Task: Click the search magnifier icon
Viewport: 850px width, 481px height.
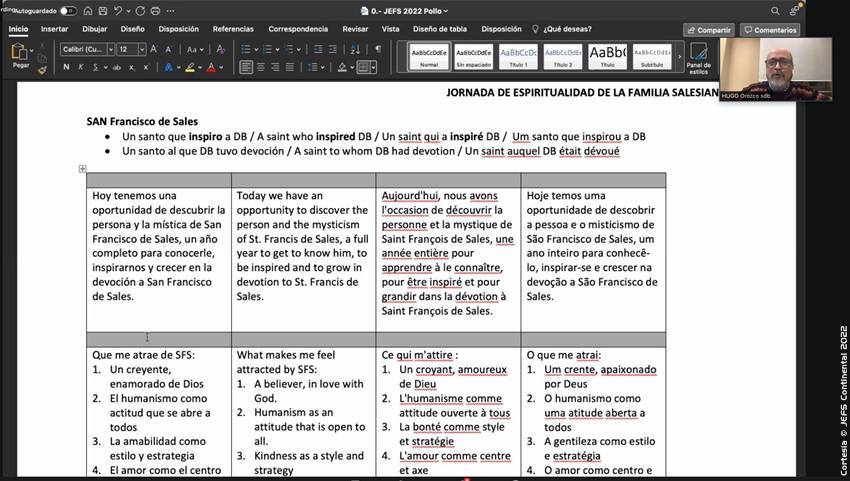Action: [775, 11]
